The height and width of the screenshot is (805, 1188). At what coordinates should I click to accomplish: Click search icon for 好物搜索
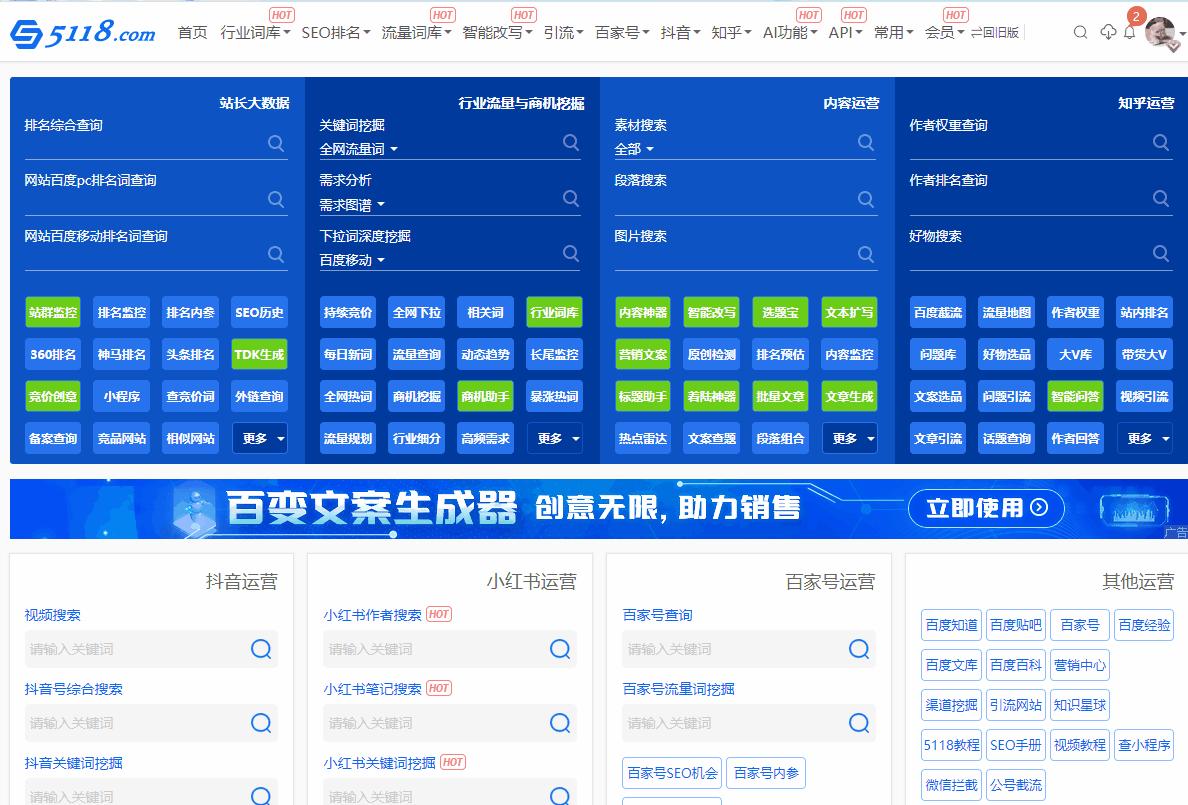click(1160, 253)
